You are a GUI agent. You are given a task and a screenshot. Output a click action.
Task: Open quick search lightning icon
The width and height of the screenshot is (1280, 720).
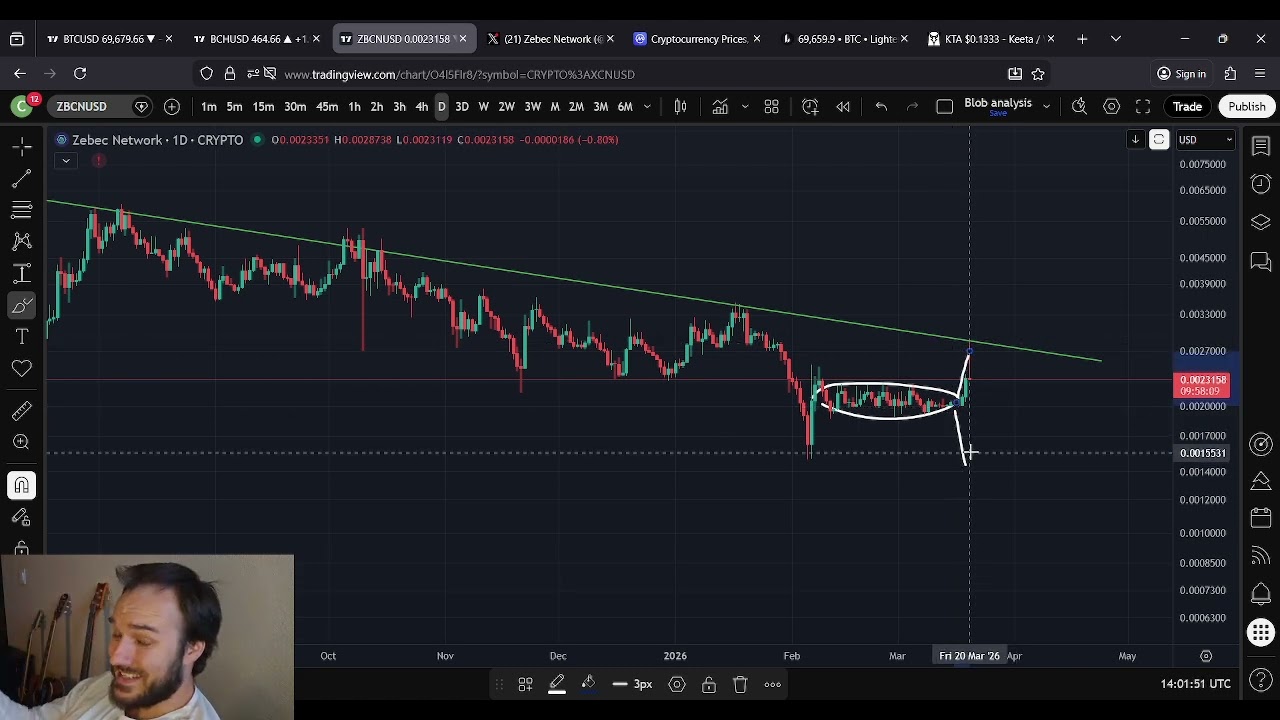[1079, 106]
